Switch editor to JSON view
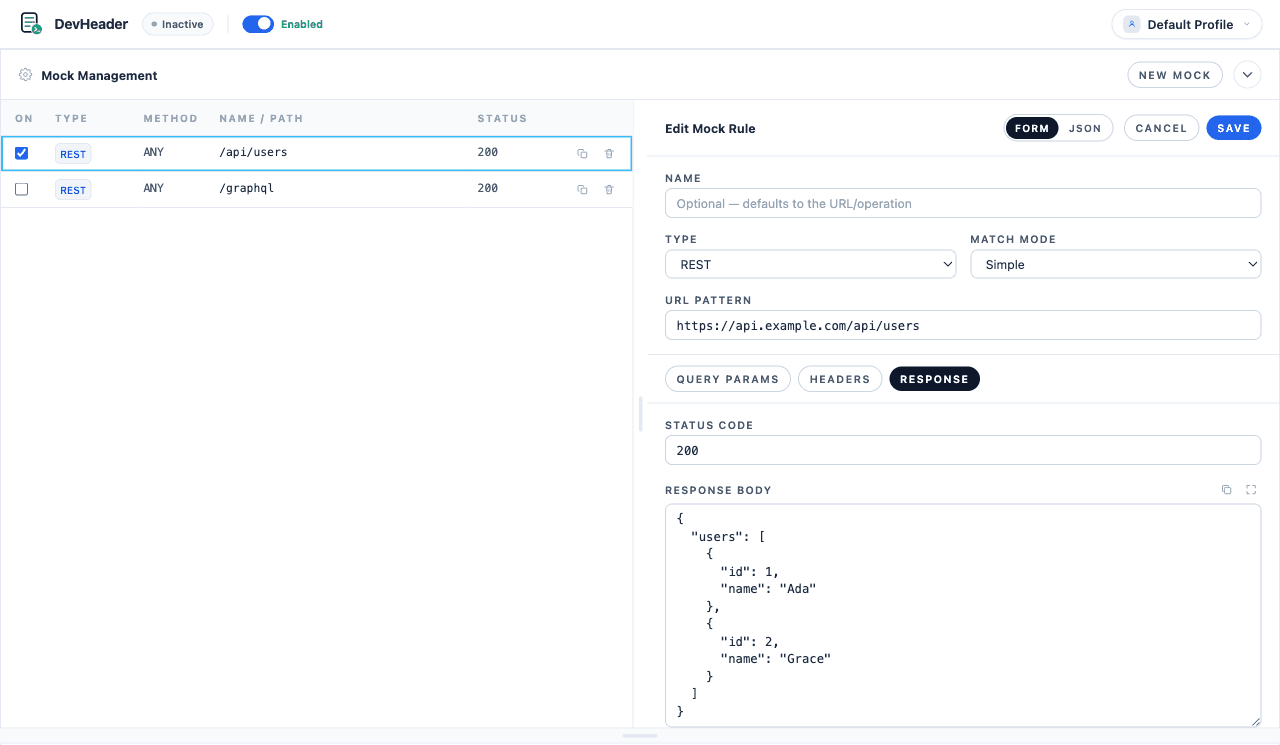This screenshot has height=745, width=1280. (x=1085, y=128)
